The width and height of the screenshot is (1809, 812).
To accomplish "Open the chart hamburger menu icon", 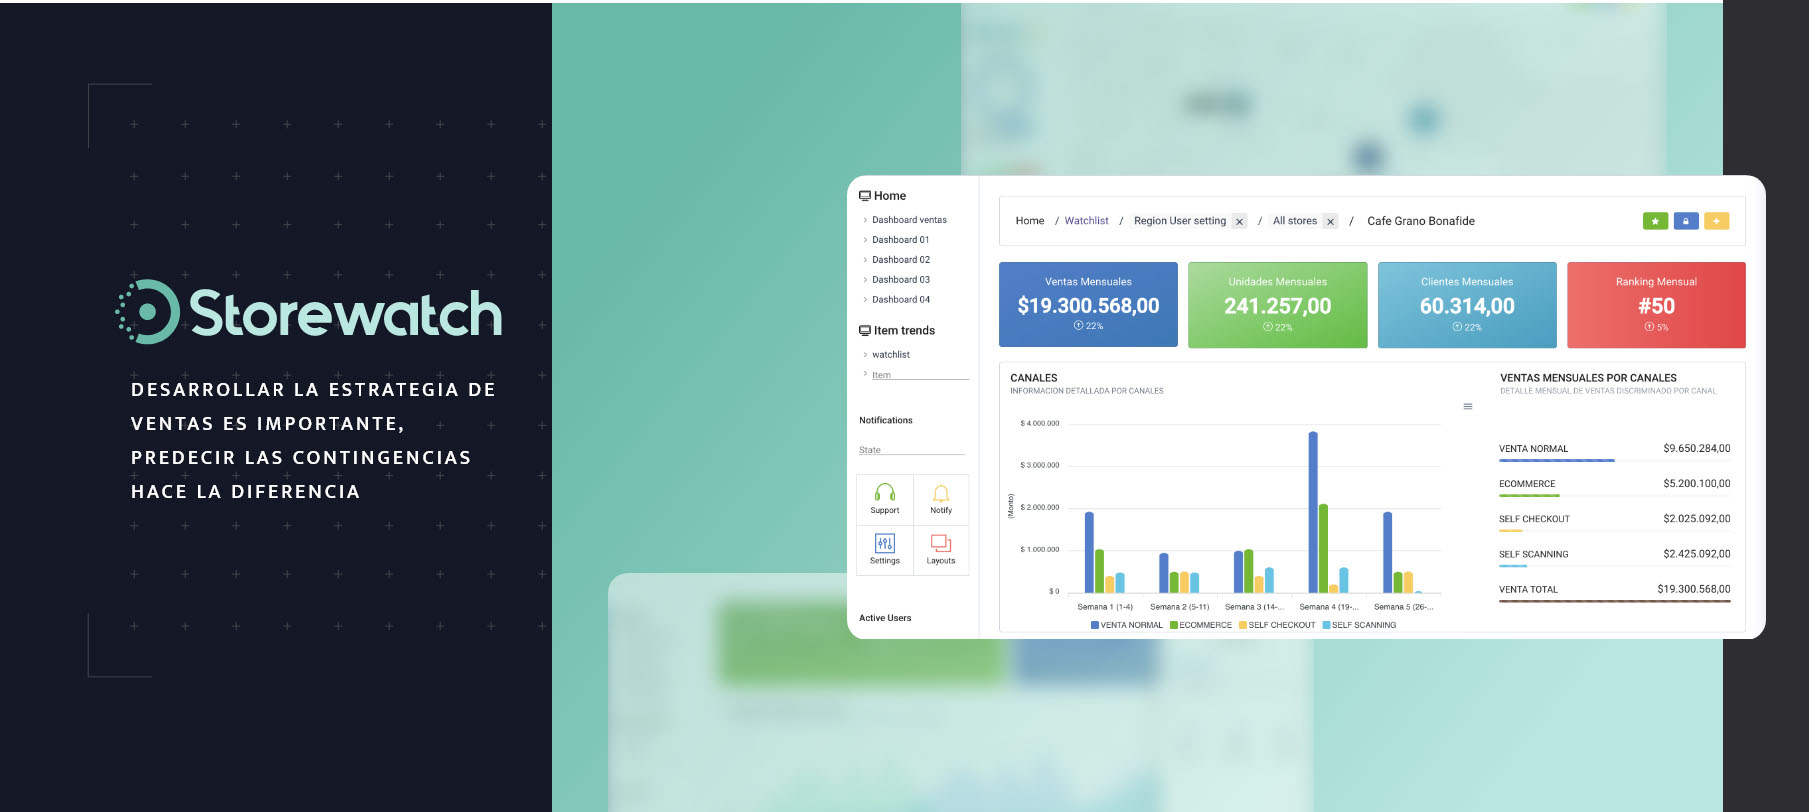I will (1468, 406).
